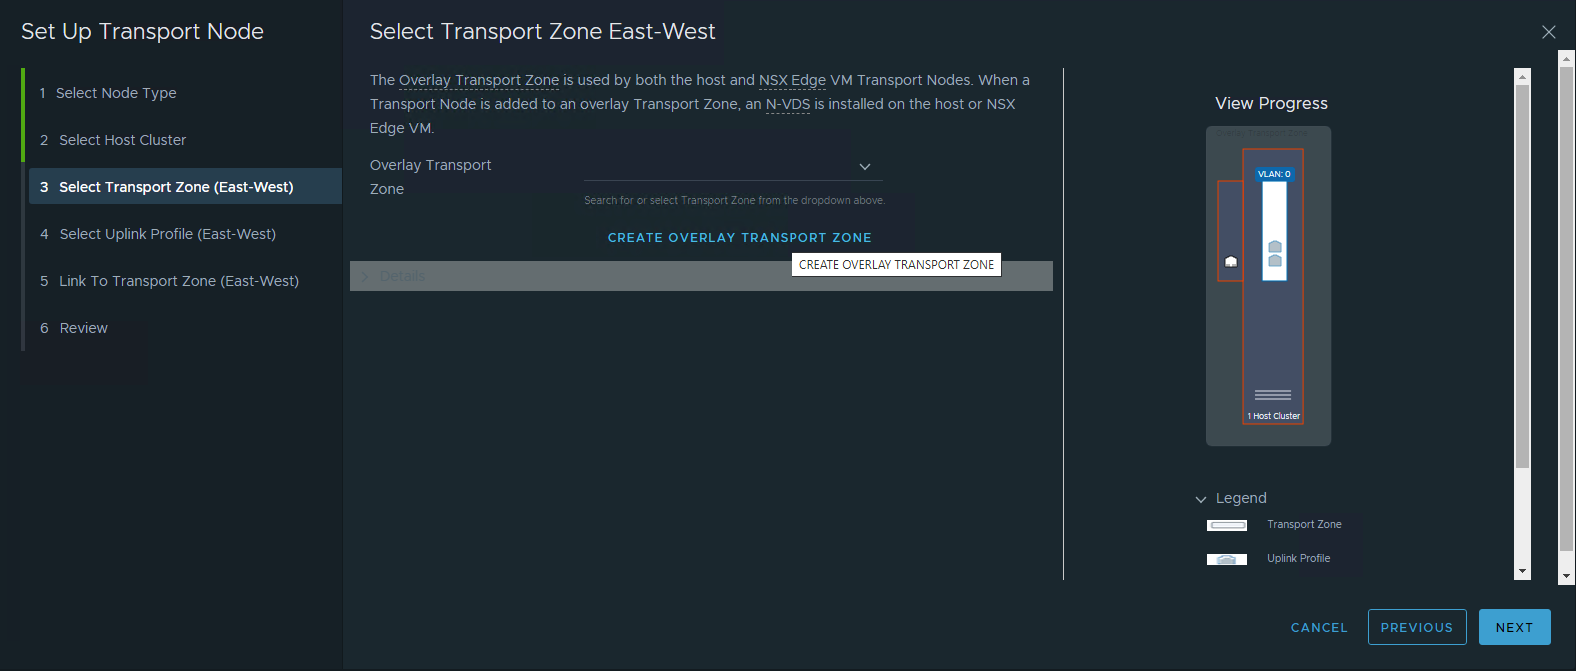Expand the Details section

pyautogui.click(x=365, y=276)
